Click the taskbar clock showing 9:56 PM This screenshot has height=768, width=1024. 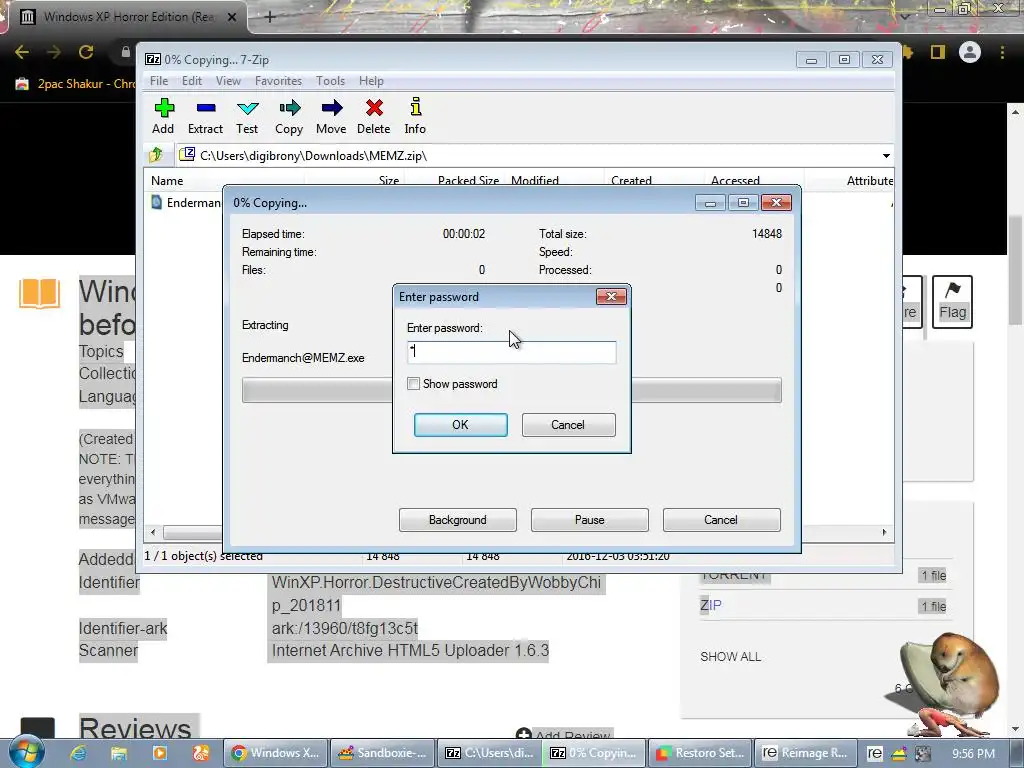973,753
